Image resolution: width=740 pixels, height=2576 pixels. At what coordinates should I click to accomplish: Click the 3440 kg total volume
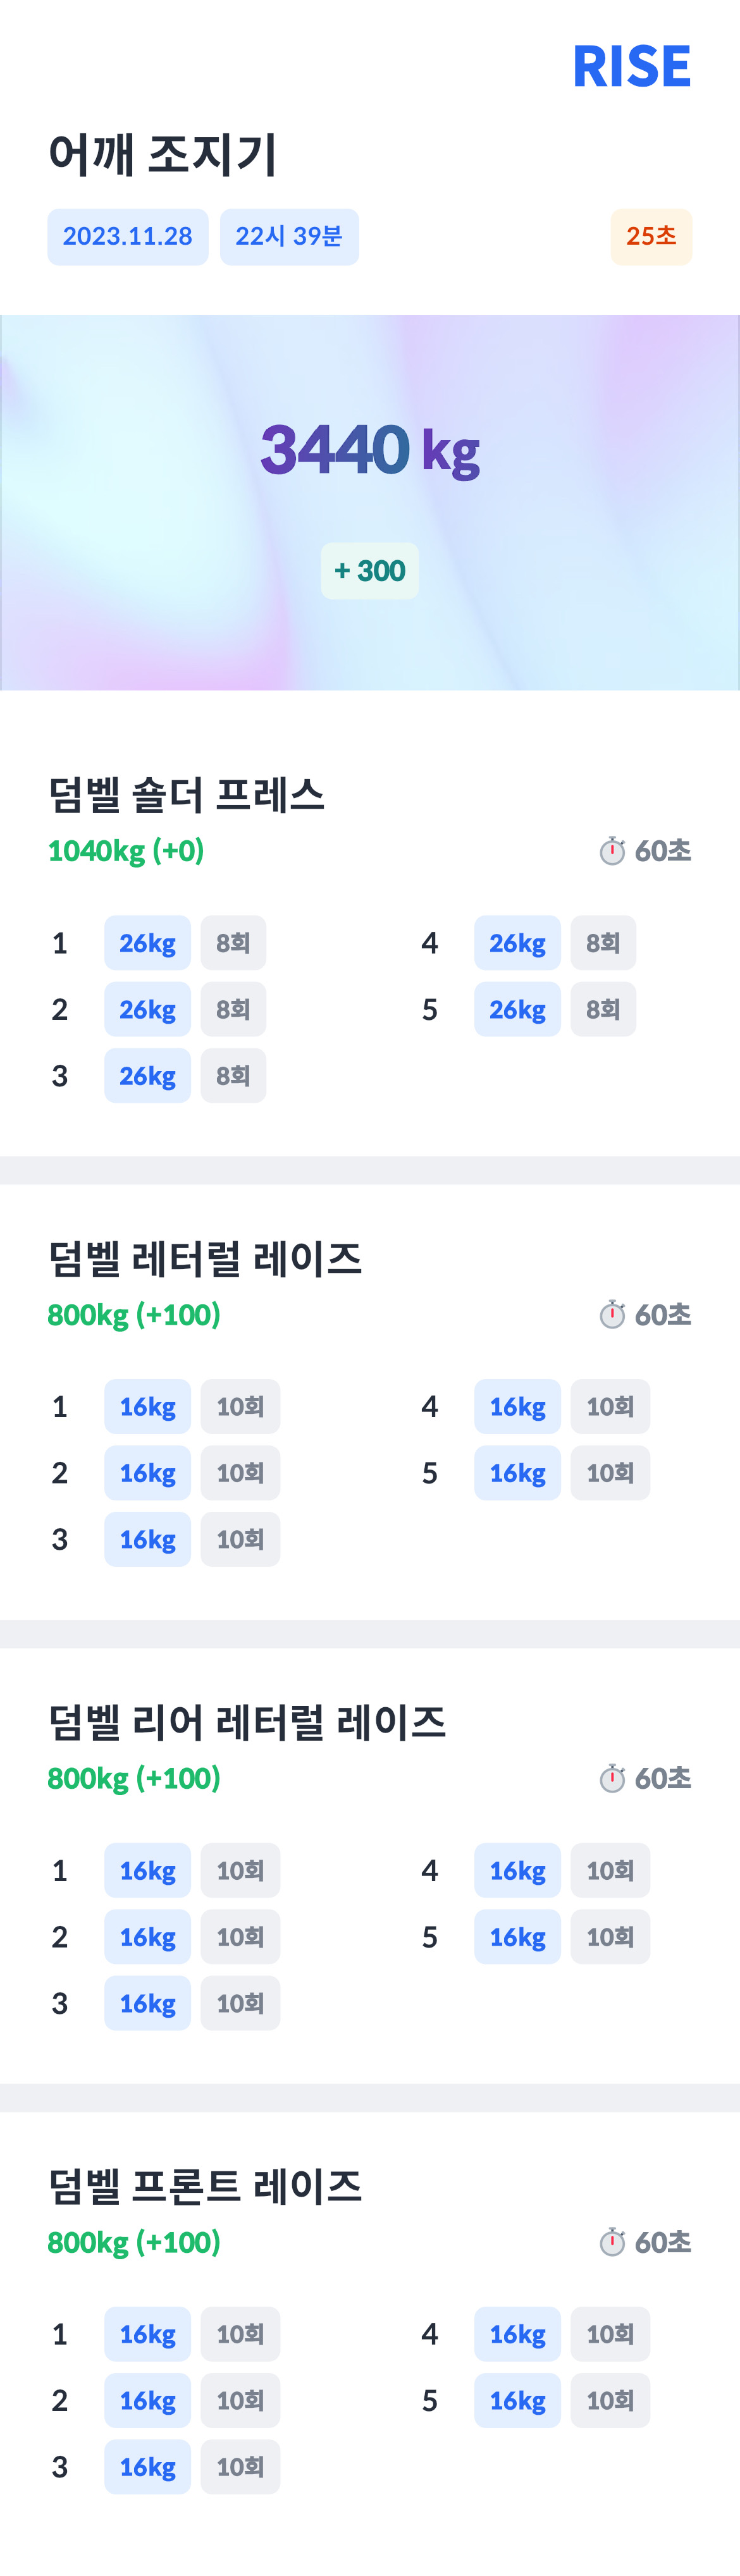click(x=370, y=450)
